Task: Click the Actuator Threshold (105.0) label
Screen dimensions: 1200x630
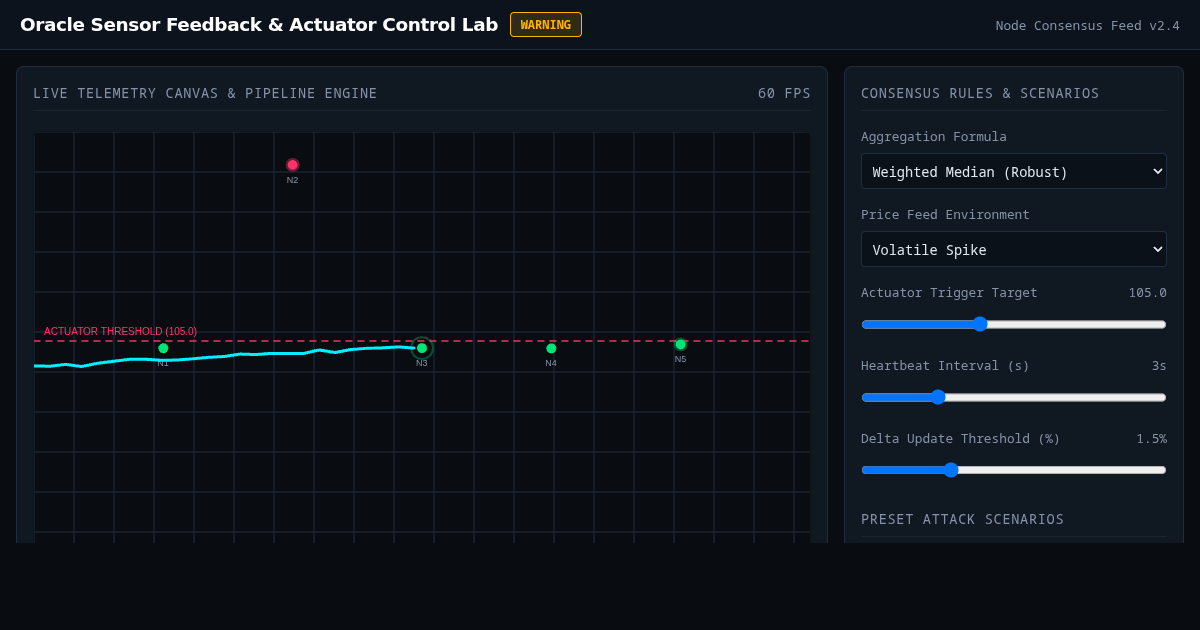Action: coord(120,331)
